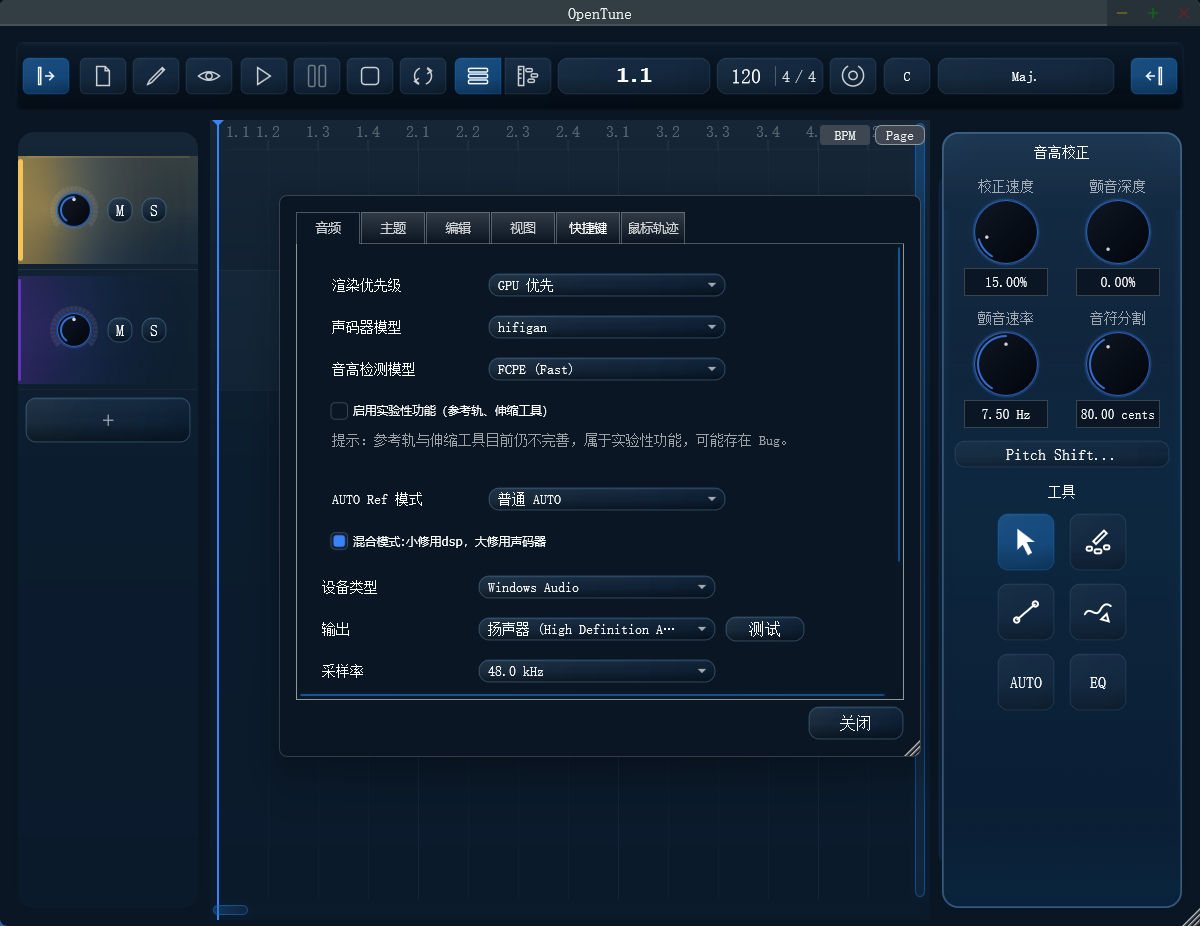Image resolution: width=1200 pixels, height=926 pixels.
Task: Toggle the BPM timeline button
Action: (845, 136)
